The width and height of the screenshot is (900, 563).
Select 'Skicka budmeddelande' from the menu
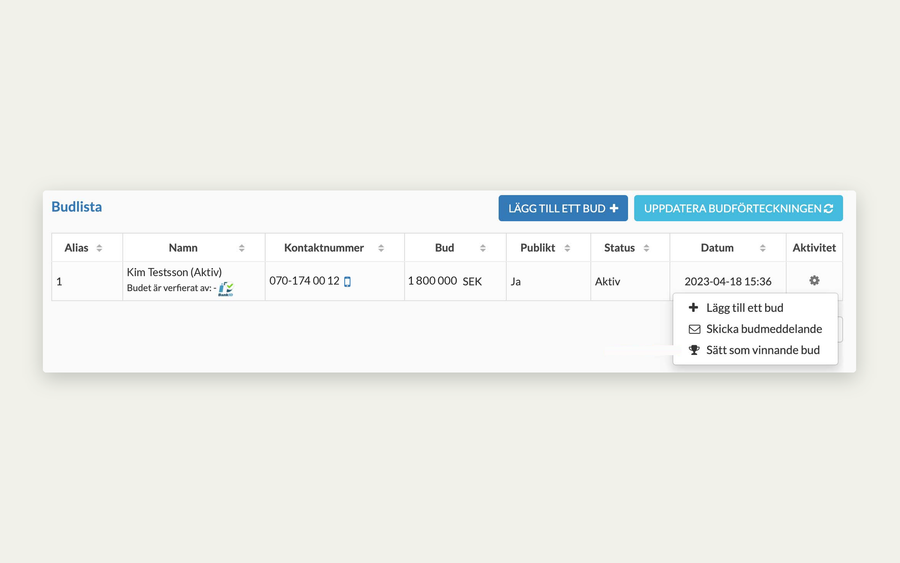(755, 329)
